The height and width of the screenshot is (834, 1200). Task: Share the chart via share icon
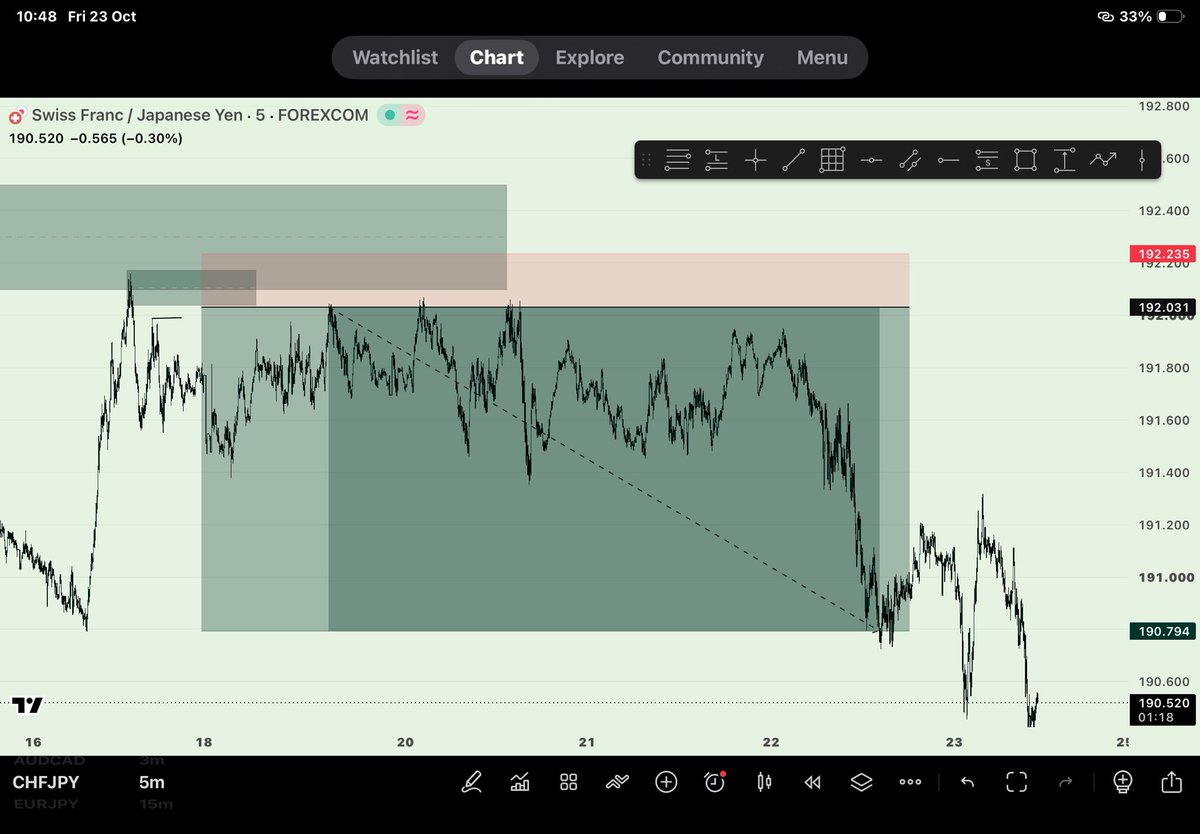tap(1171, 782)
